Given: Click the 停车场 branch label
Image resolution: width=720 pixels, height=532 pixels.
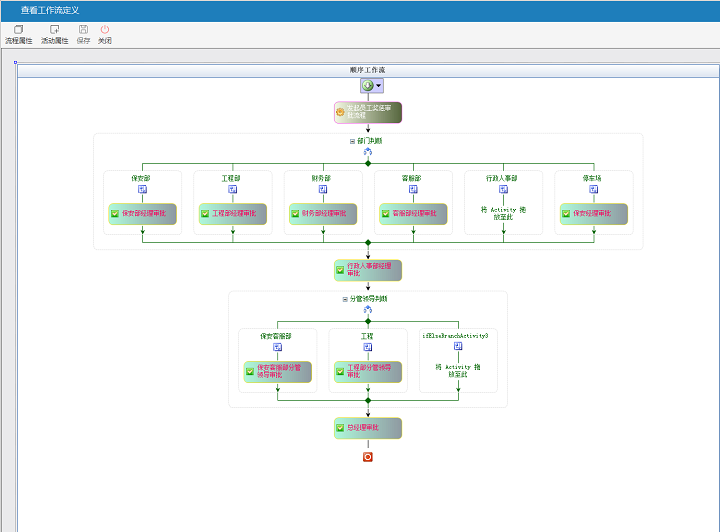Looking at the screenshot, I should click(x=592, y=178).
